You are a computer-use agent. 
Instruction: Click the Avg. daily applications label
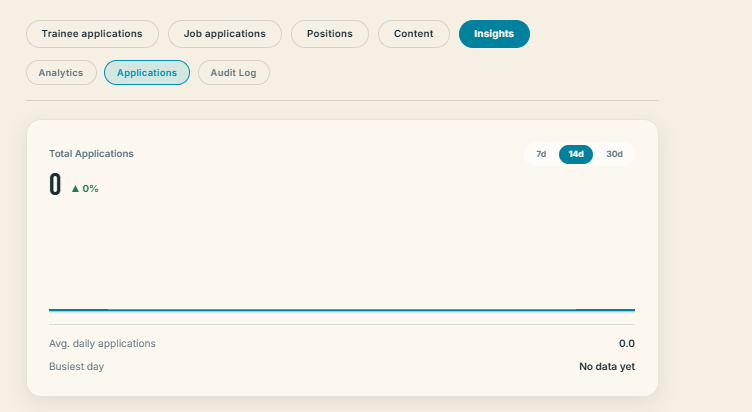[102, 344]
